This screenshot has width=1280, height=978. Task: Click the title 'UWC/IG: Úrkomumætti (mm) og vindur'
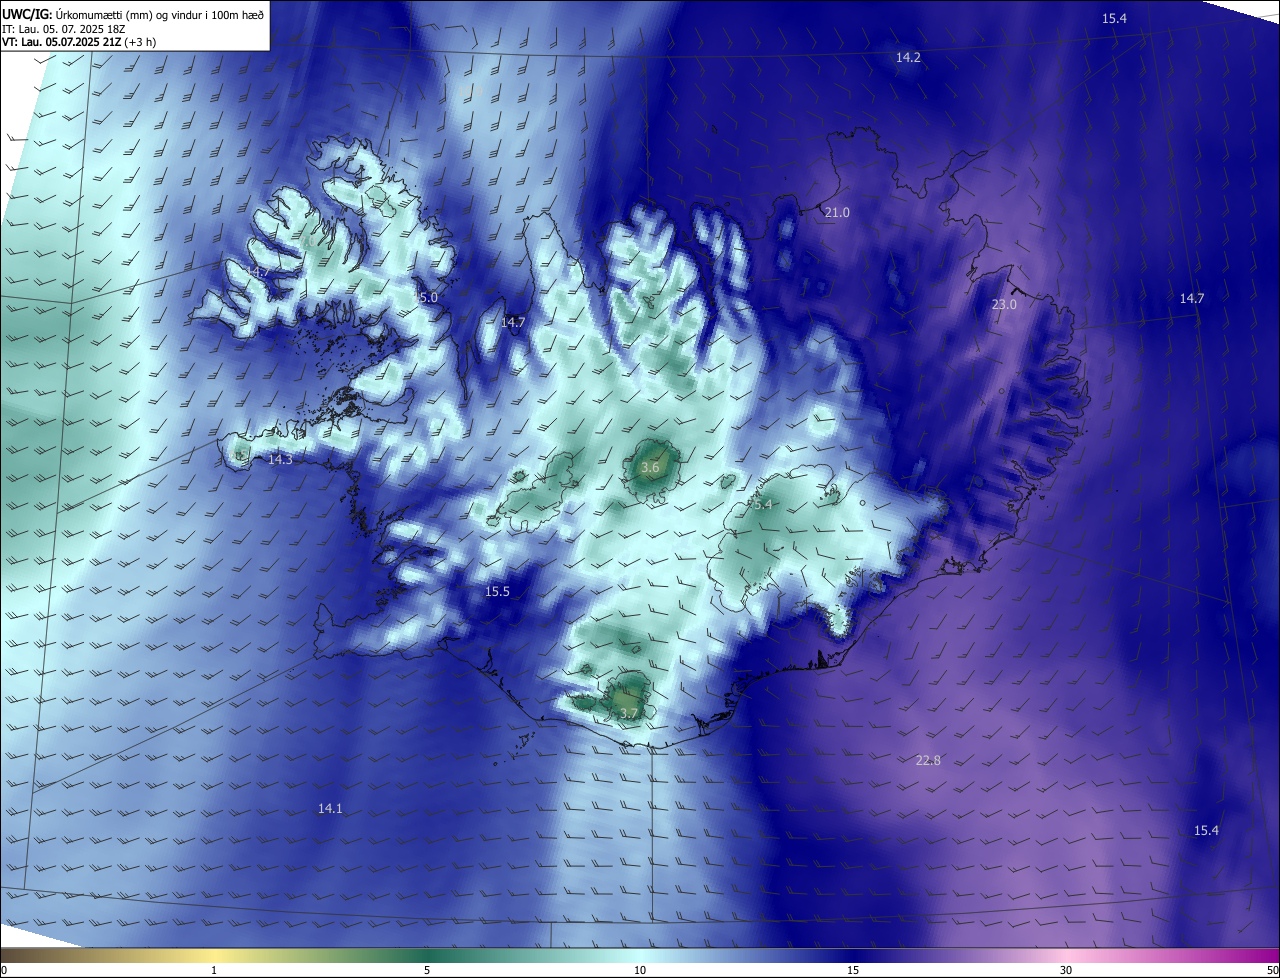click(134, 13)
